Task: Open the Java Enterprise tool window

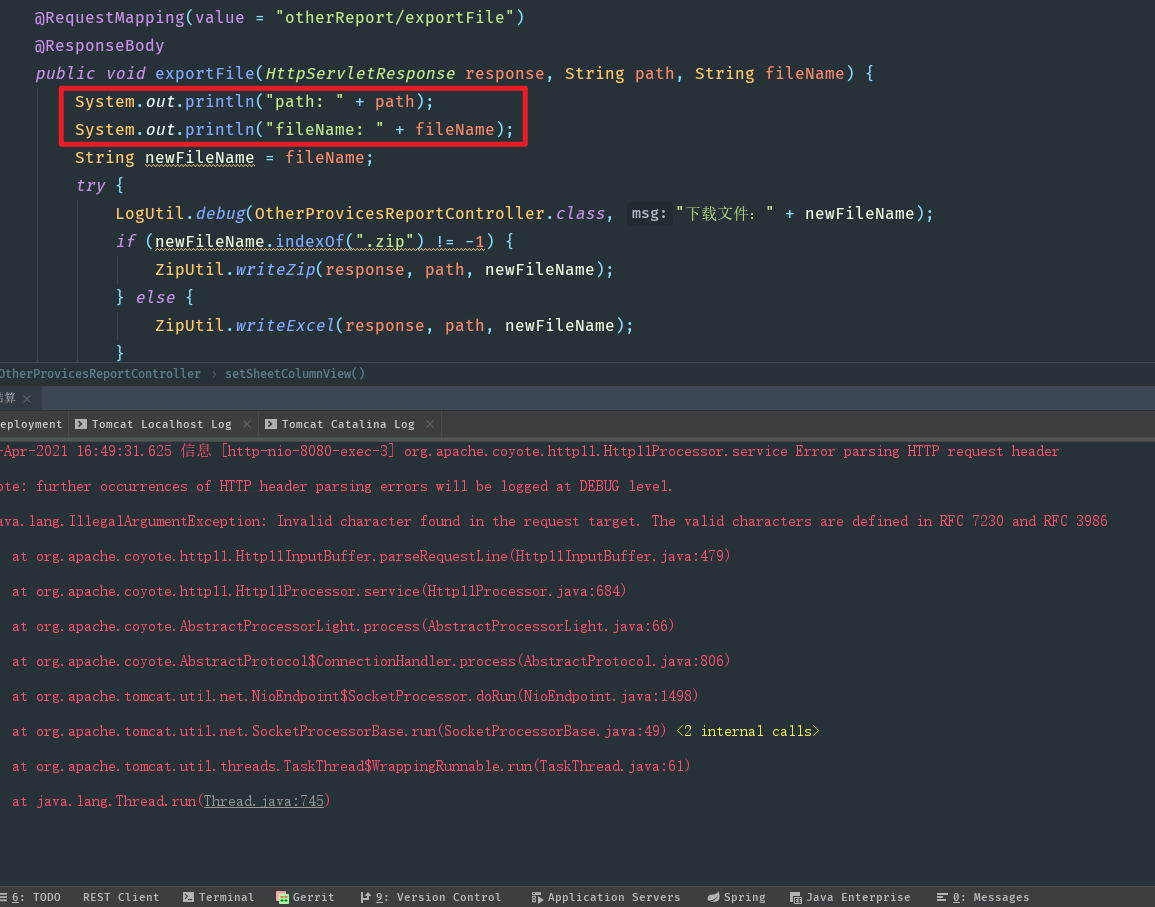Action: [x=857, y=896]
